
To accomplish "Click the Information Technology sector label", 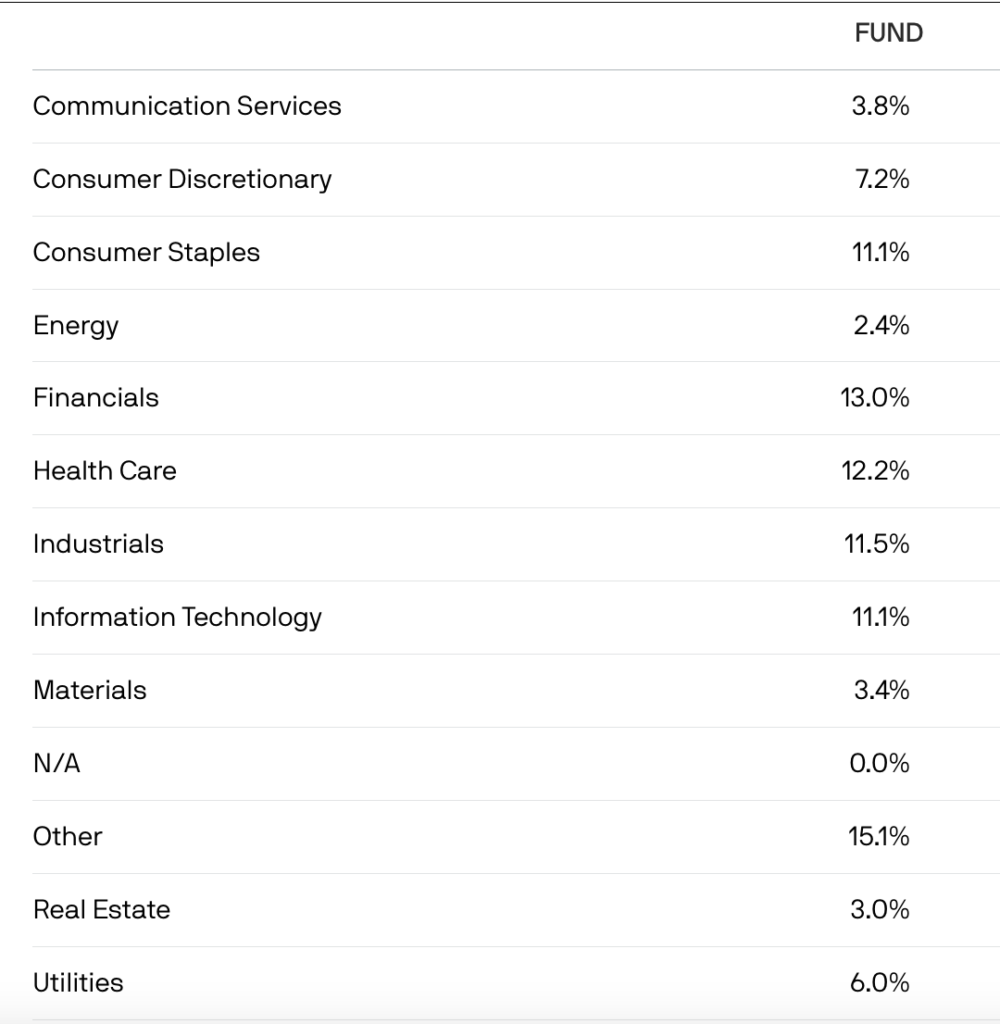I will [177, 617].
